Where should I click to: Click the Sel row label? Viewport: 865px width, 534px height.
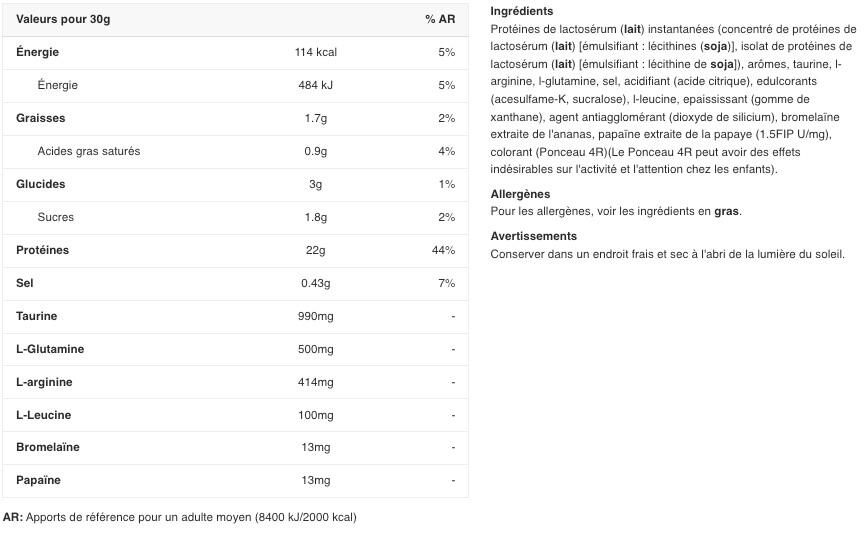25,283
